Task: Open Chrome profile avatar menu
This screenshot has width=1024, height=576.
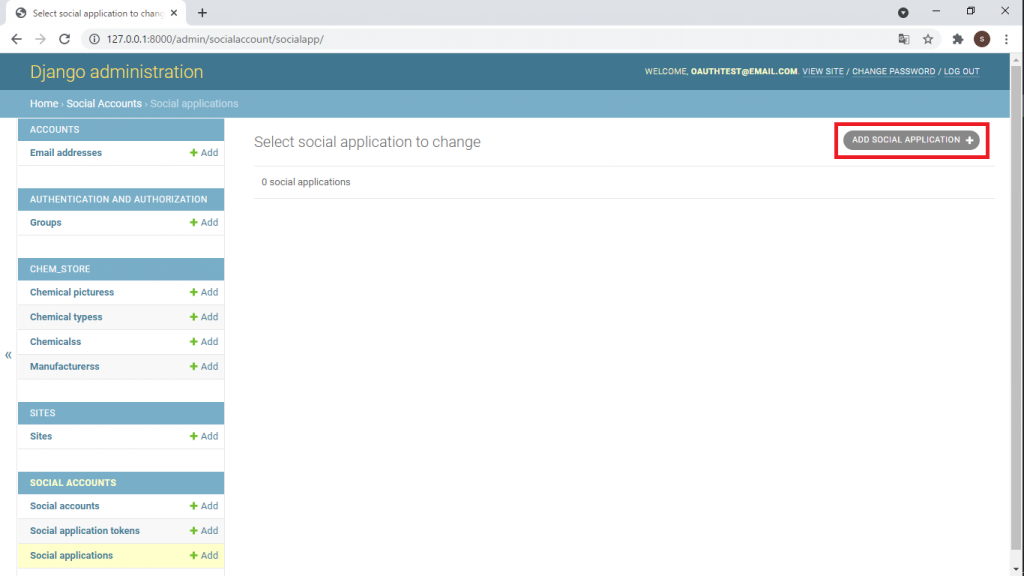Action: pyautogui.click(x=982, y=39)
